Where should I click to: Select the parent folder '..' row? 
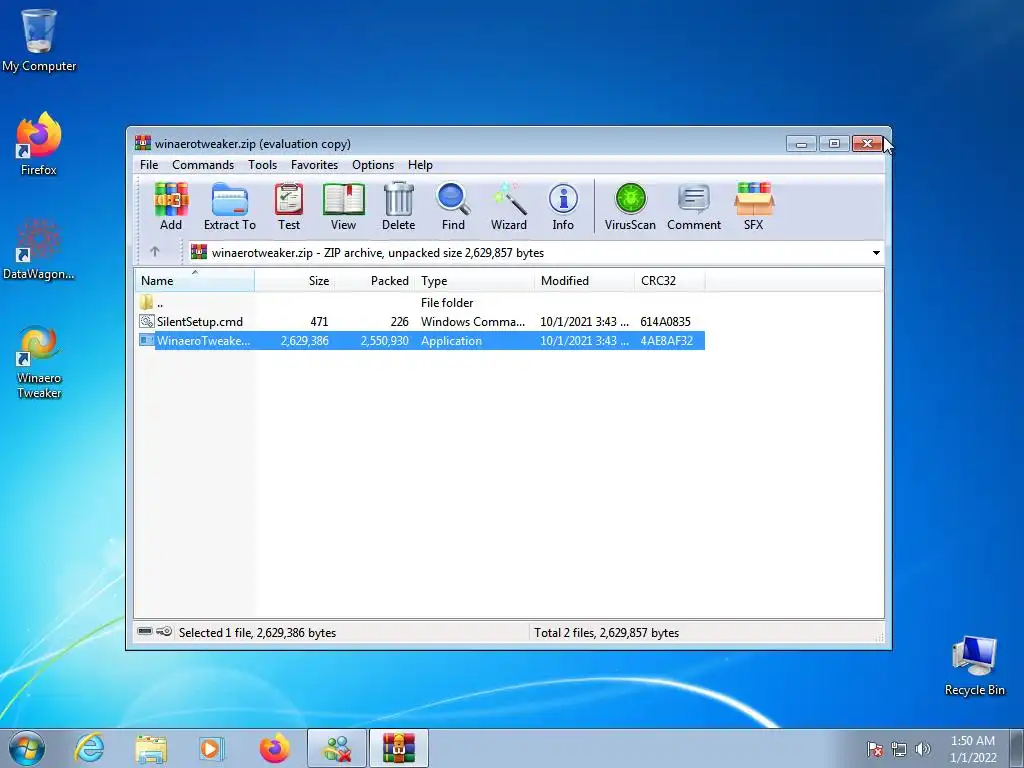(421, 302)
